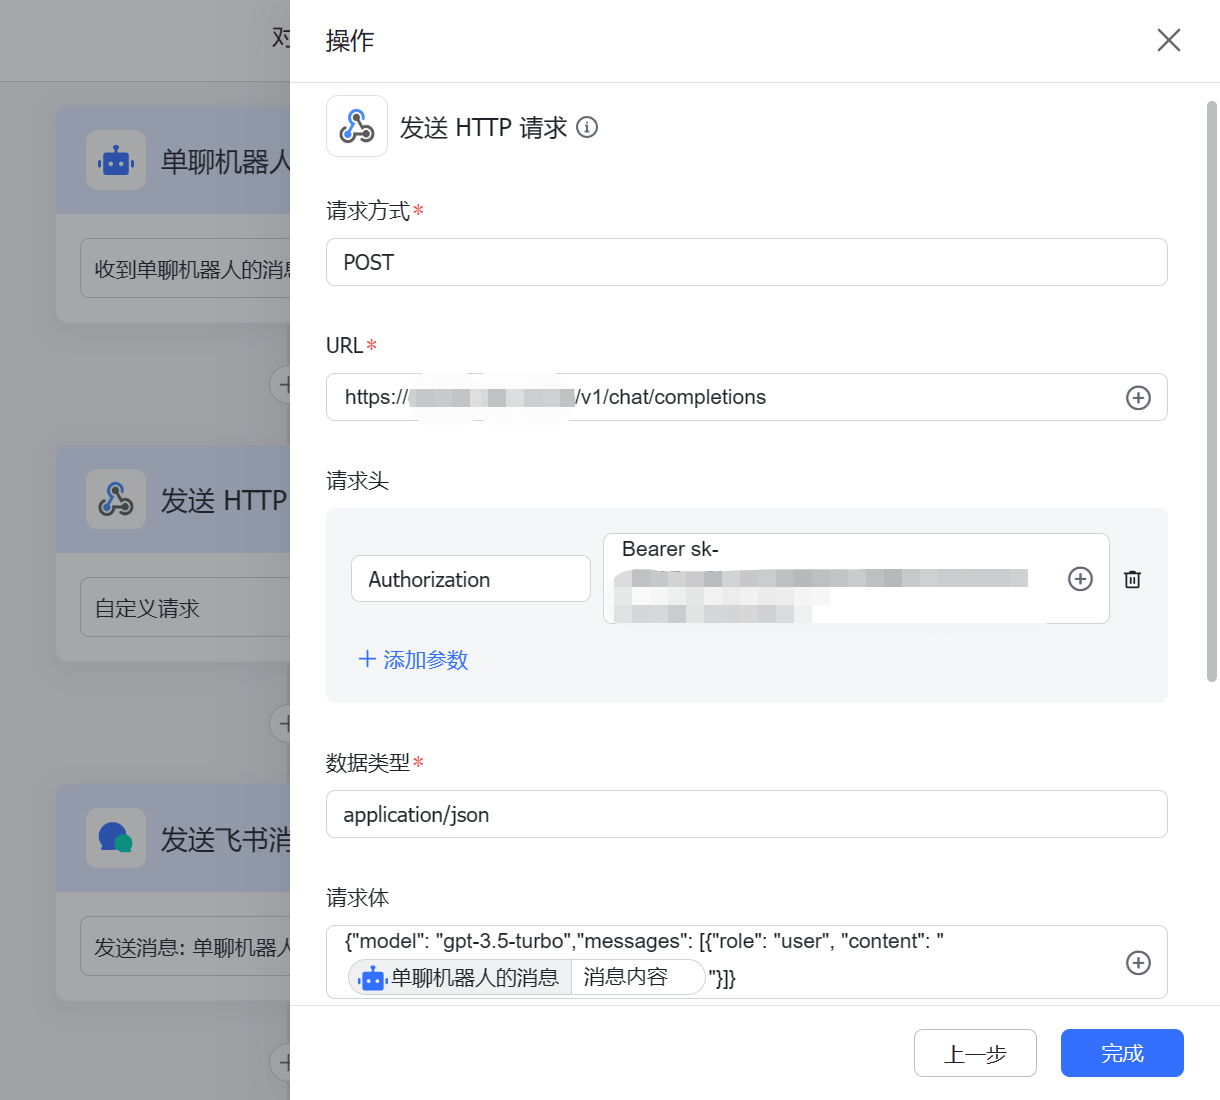Viewport: 1220px width, 1100px height.
Task: Select the robot icon on the 单聊机器人 node
Action: point(117,160)
